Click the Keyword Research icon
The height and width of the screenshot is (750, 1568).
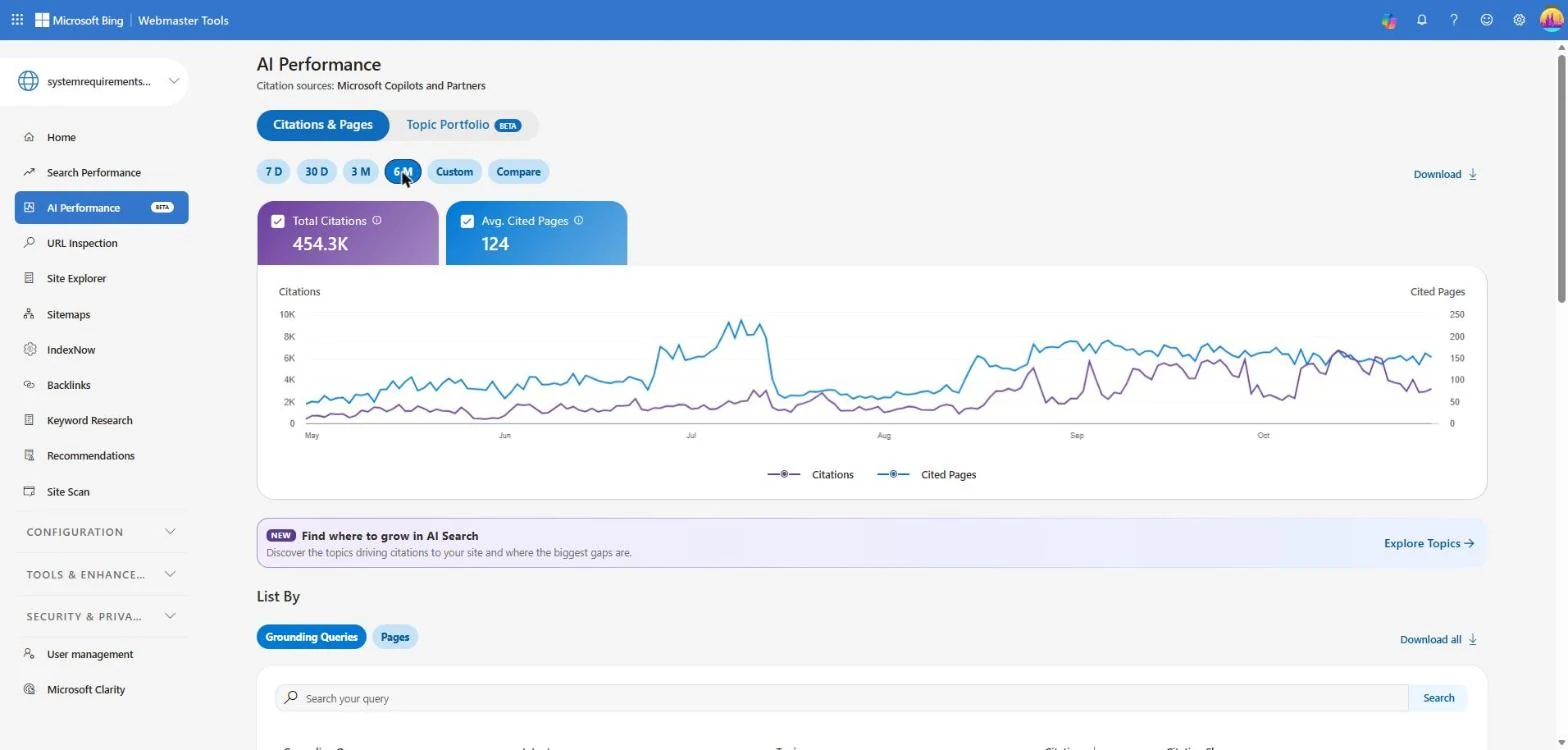(29, 420)
